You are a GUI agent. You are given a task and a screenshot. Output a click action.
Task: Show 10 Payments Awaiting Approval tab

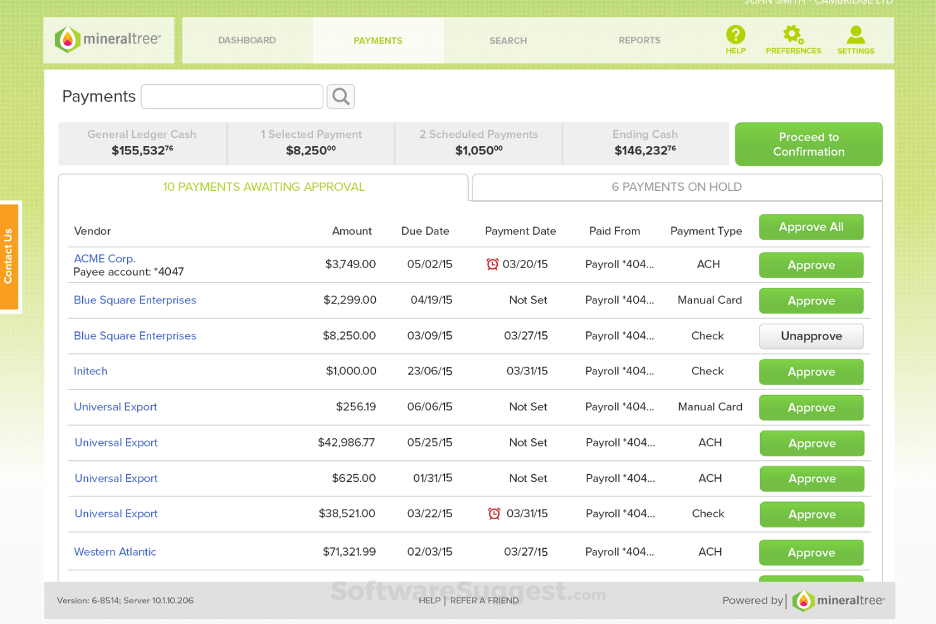coord(263,187)
